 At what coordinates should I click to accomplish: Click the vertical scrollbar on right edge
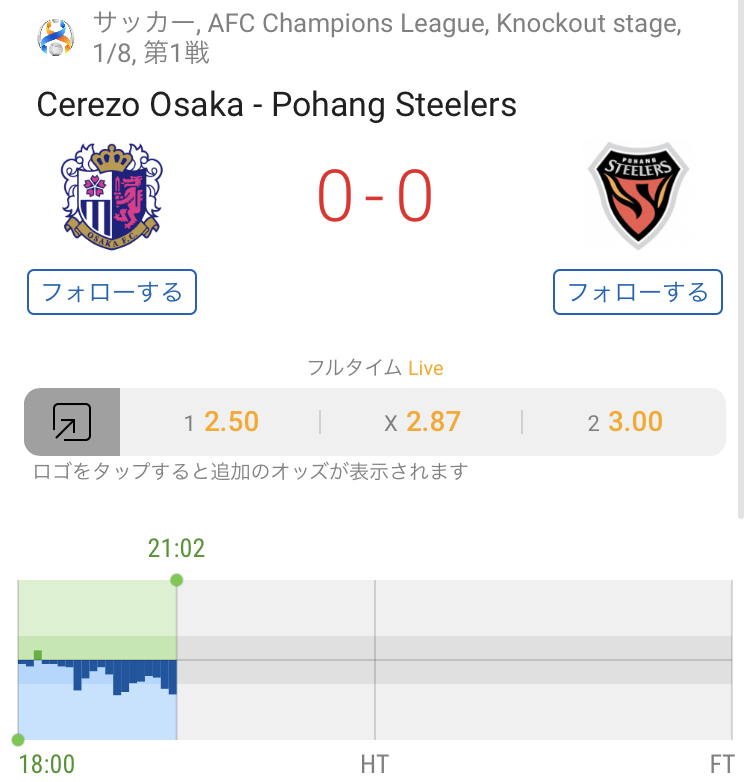[x=741, y=259]
